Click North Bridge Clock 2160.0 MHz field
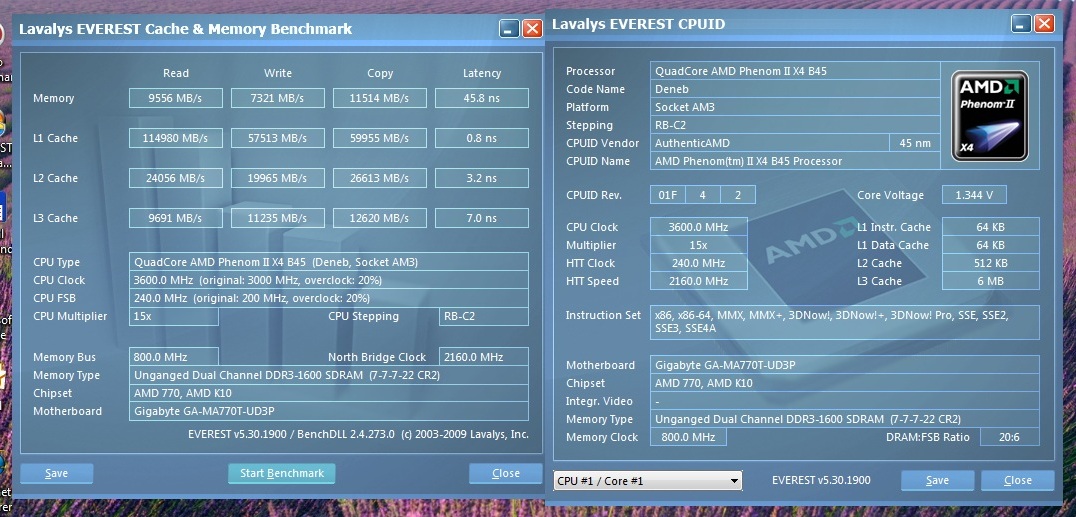Image resolution: width=1076 pixels, height=517 pixels. [484, 357]
